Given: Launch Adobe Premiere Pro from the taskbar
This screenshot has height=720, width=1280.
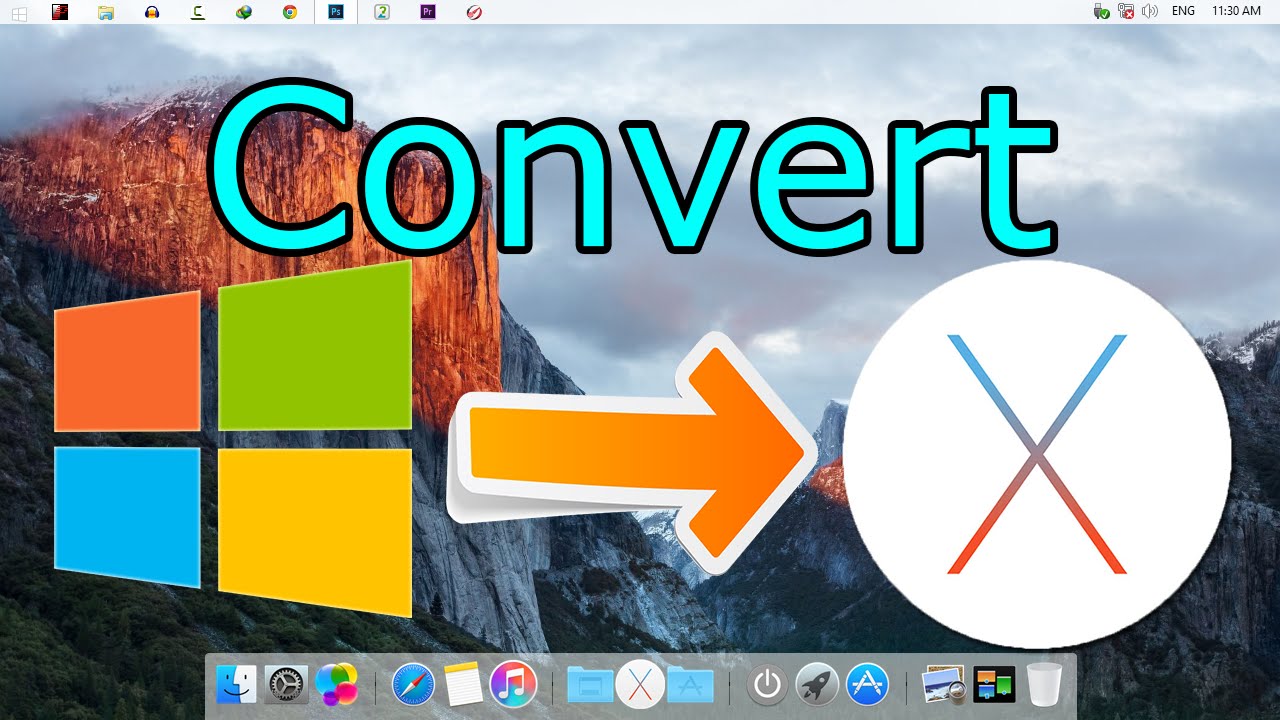Looking at the screenshot, I should pyautogui.click(x=428, y=12).
